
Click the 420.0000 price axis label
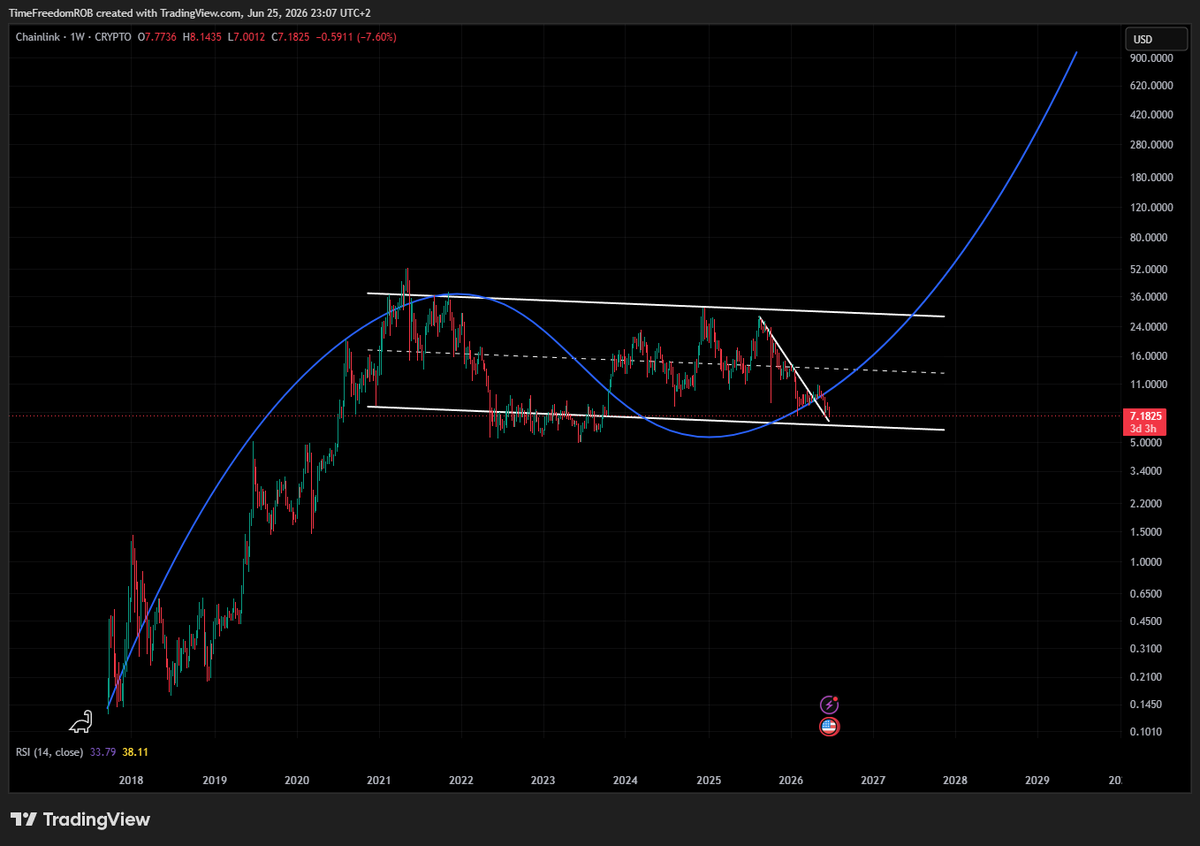(x=1153, y=115)
